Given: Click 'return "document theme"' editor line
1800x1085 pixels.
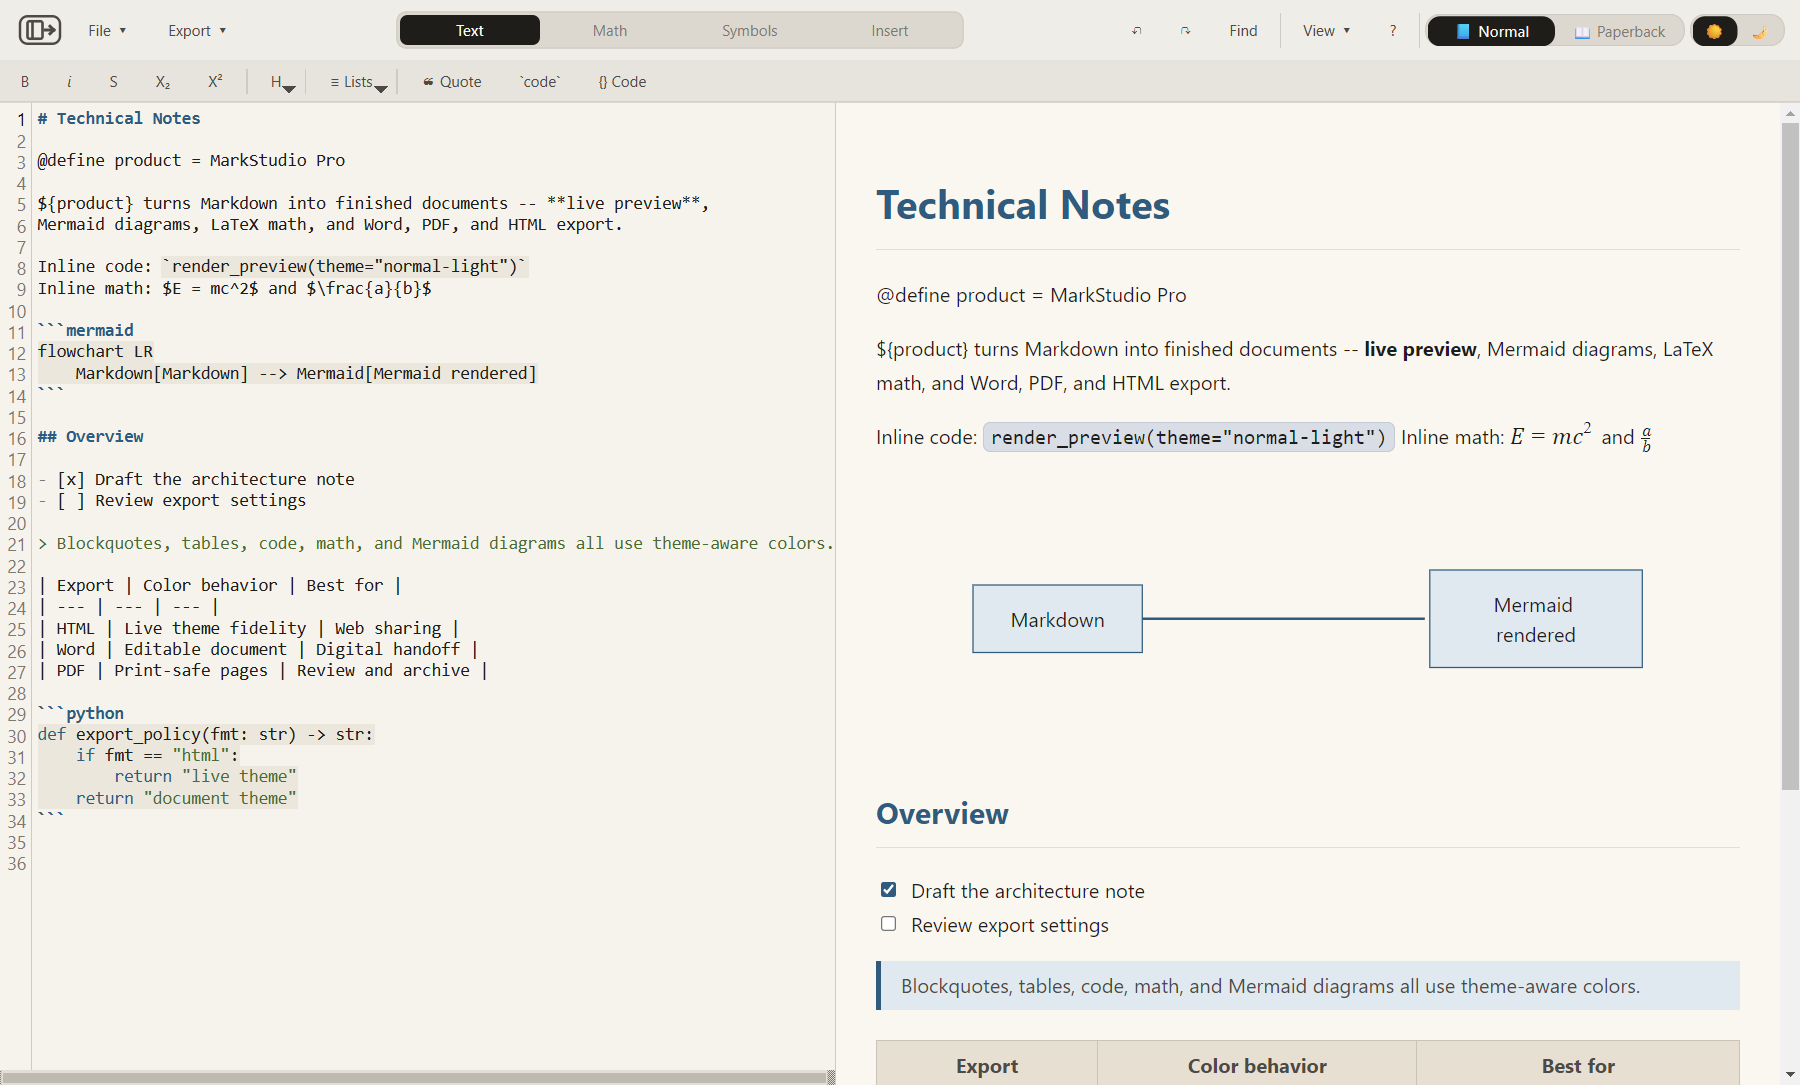Looking at the screenshot, I should [186, 798].
